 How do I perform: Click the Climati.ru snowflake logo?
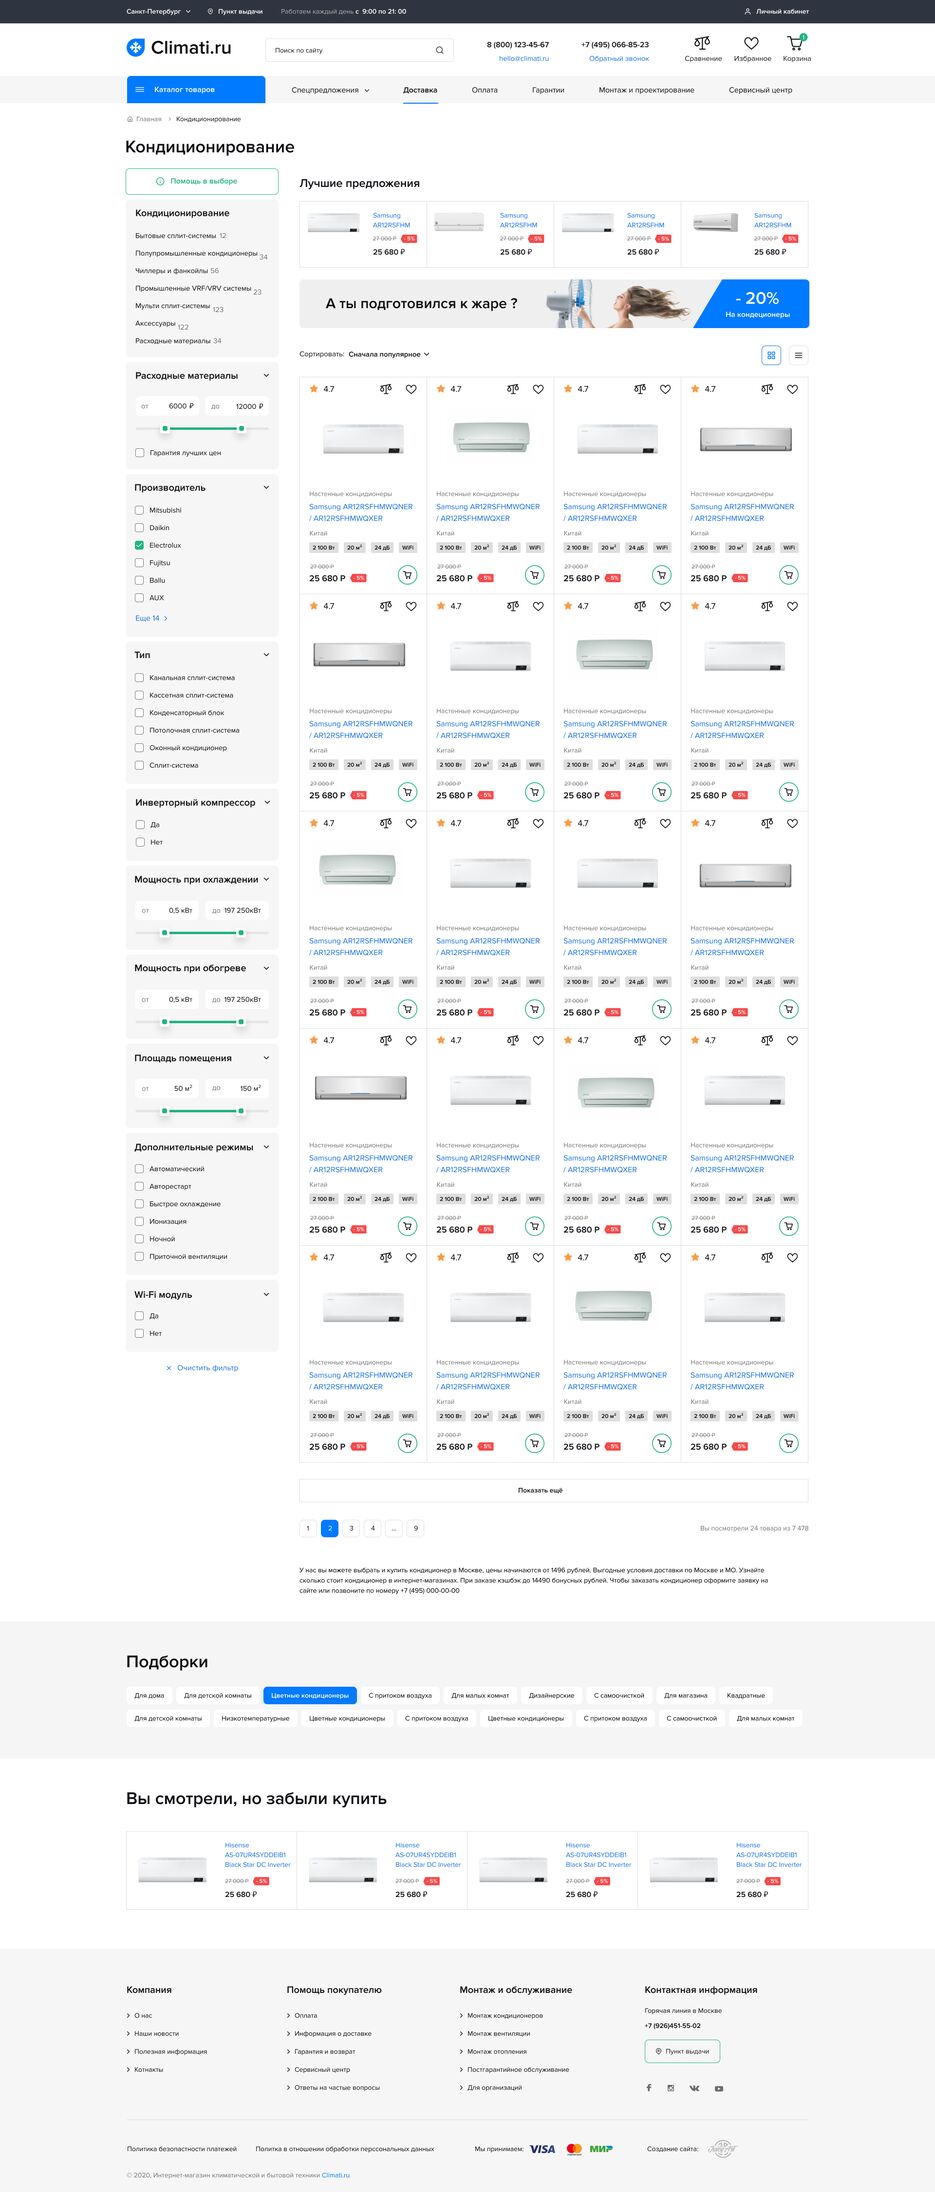coord(135,47)
